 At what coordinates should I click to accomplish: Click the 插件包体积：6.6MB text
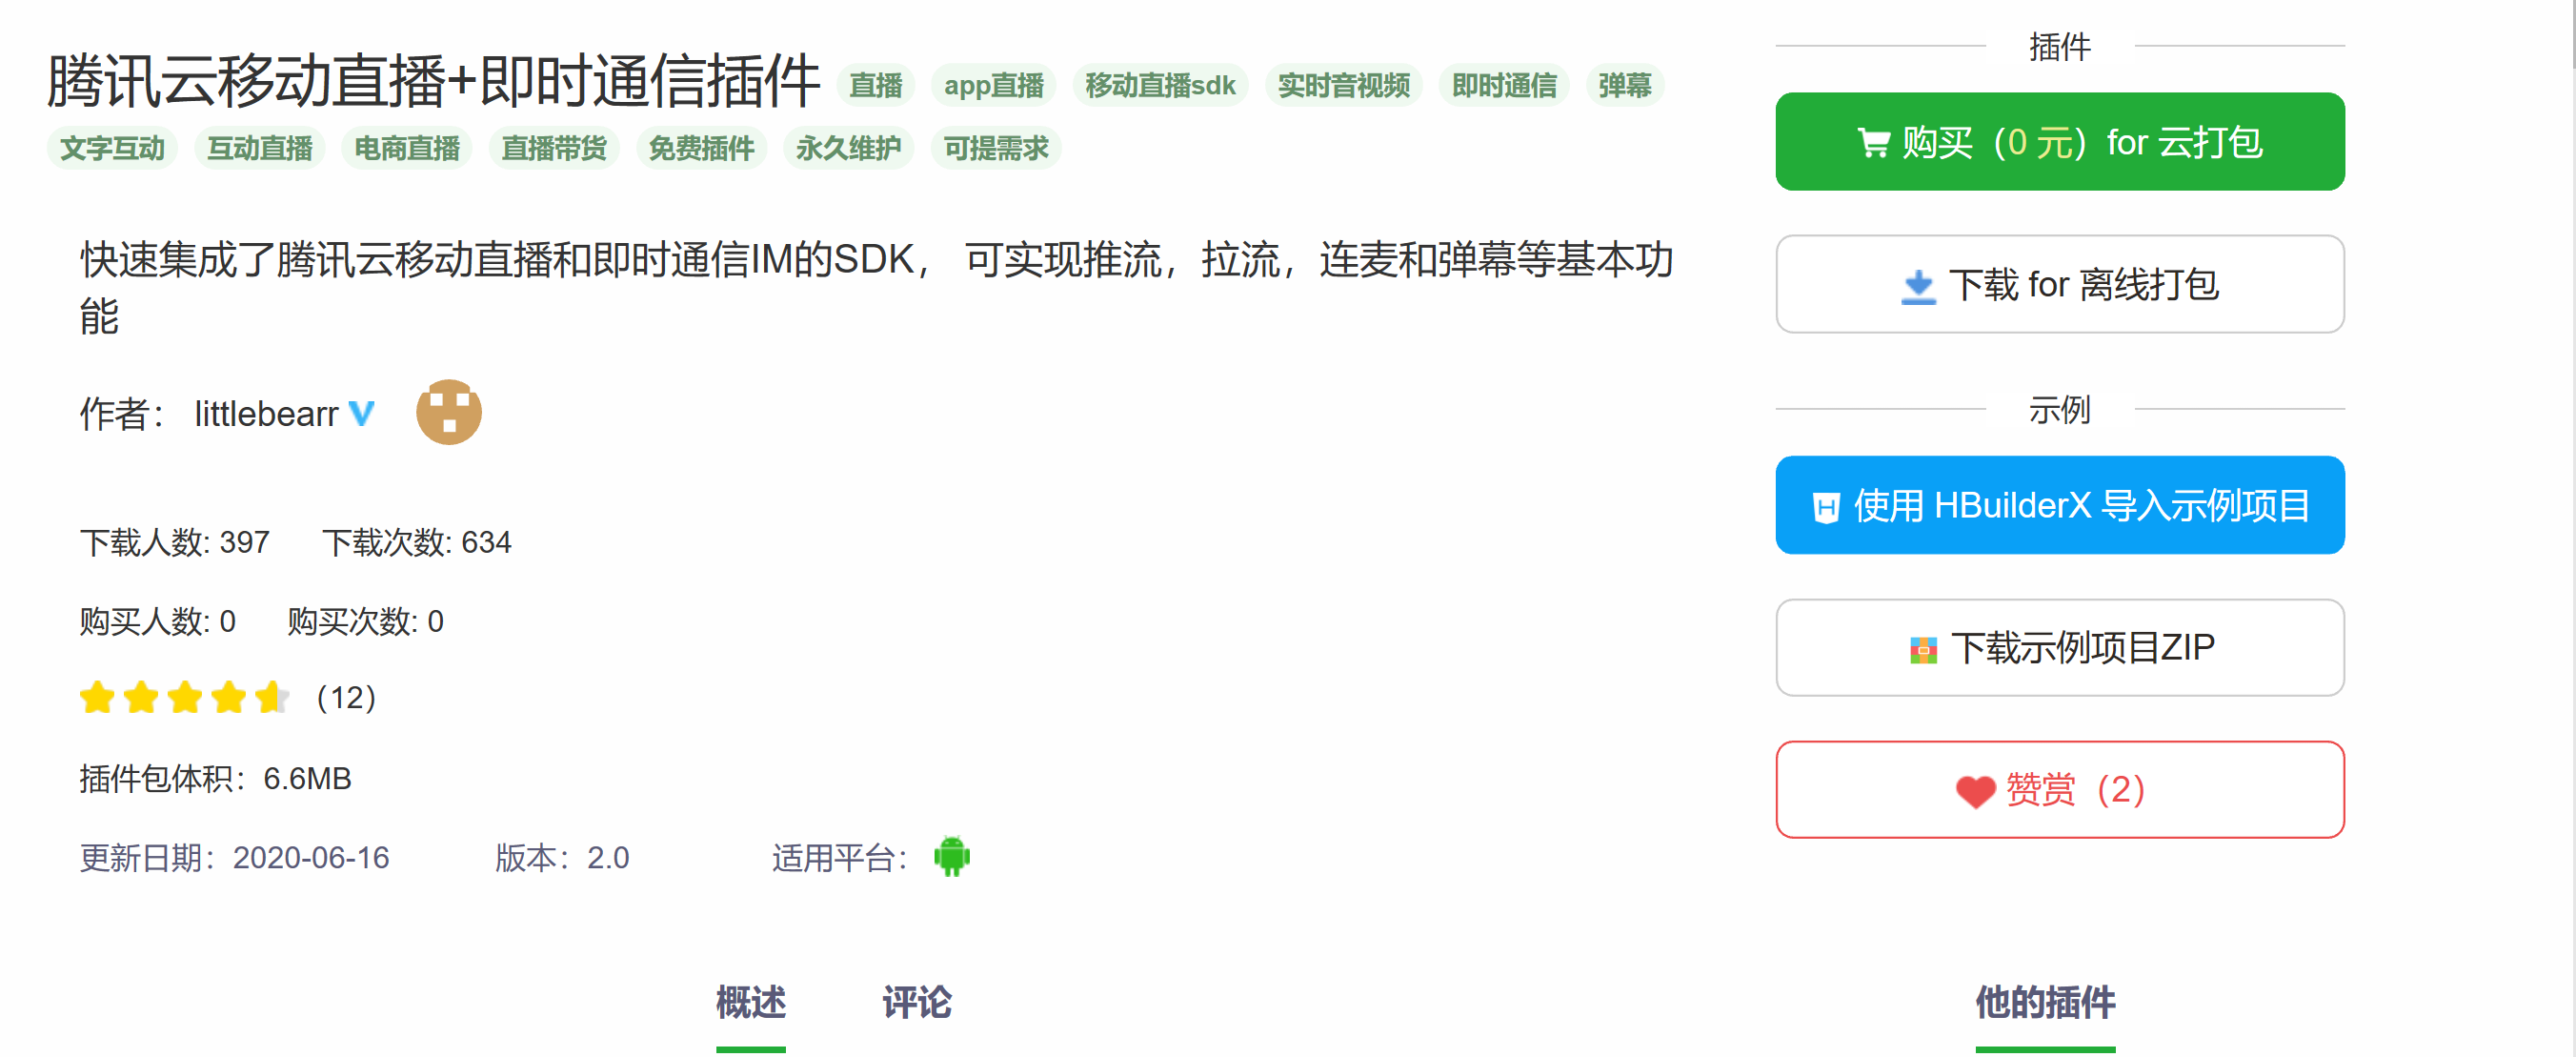pyautogui.click(x=216, y=778)
